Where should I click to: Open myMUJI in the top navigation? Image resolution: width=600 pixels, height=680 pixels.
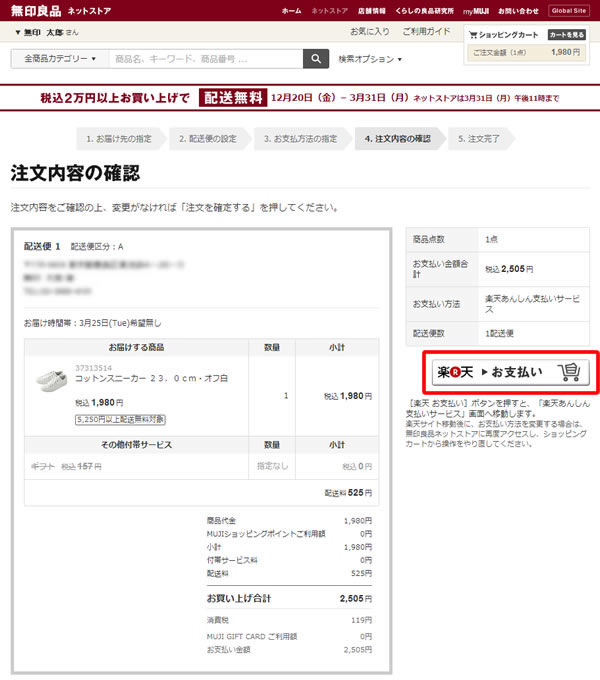(475, 10)
